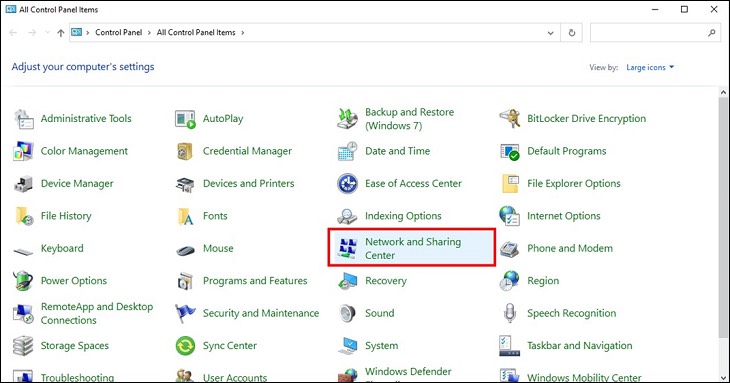730x383 pixels.
Task: Open the address bar history dropdown arrow
Action: click(x=550, y=33)
